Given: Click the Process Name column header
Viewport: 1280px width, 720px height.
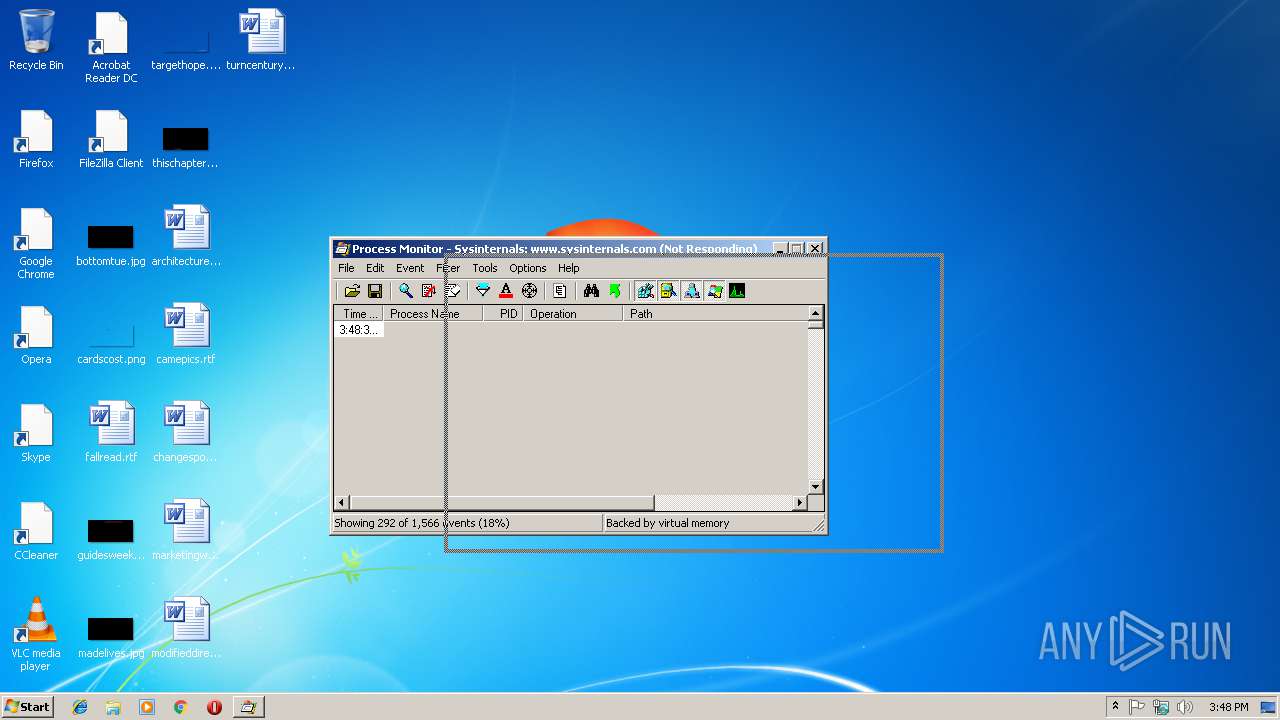Looking at the screenshot, I should pyautogui.click(x=433, y=314).
